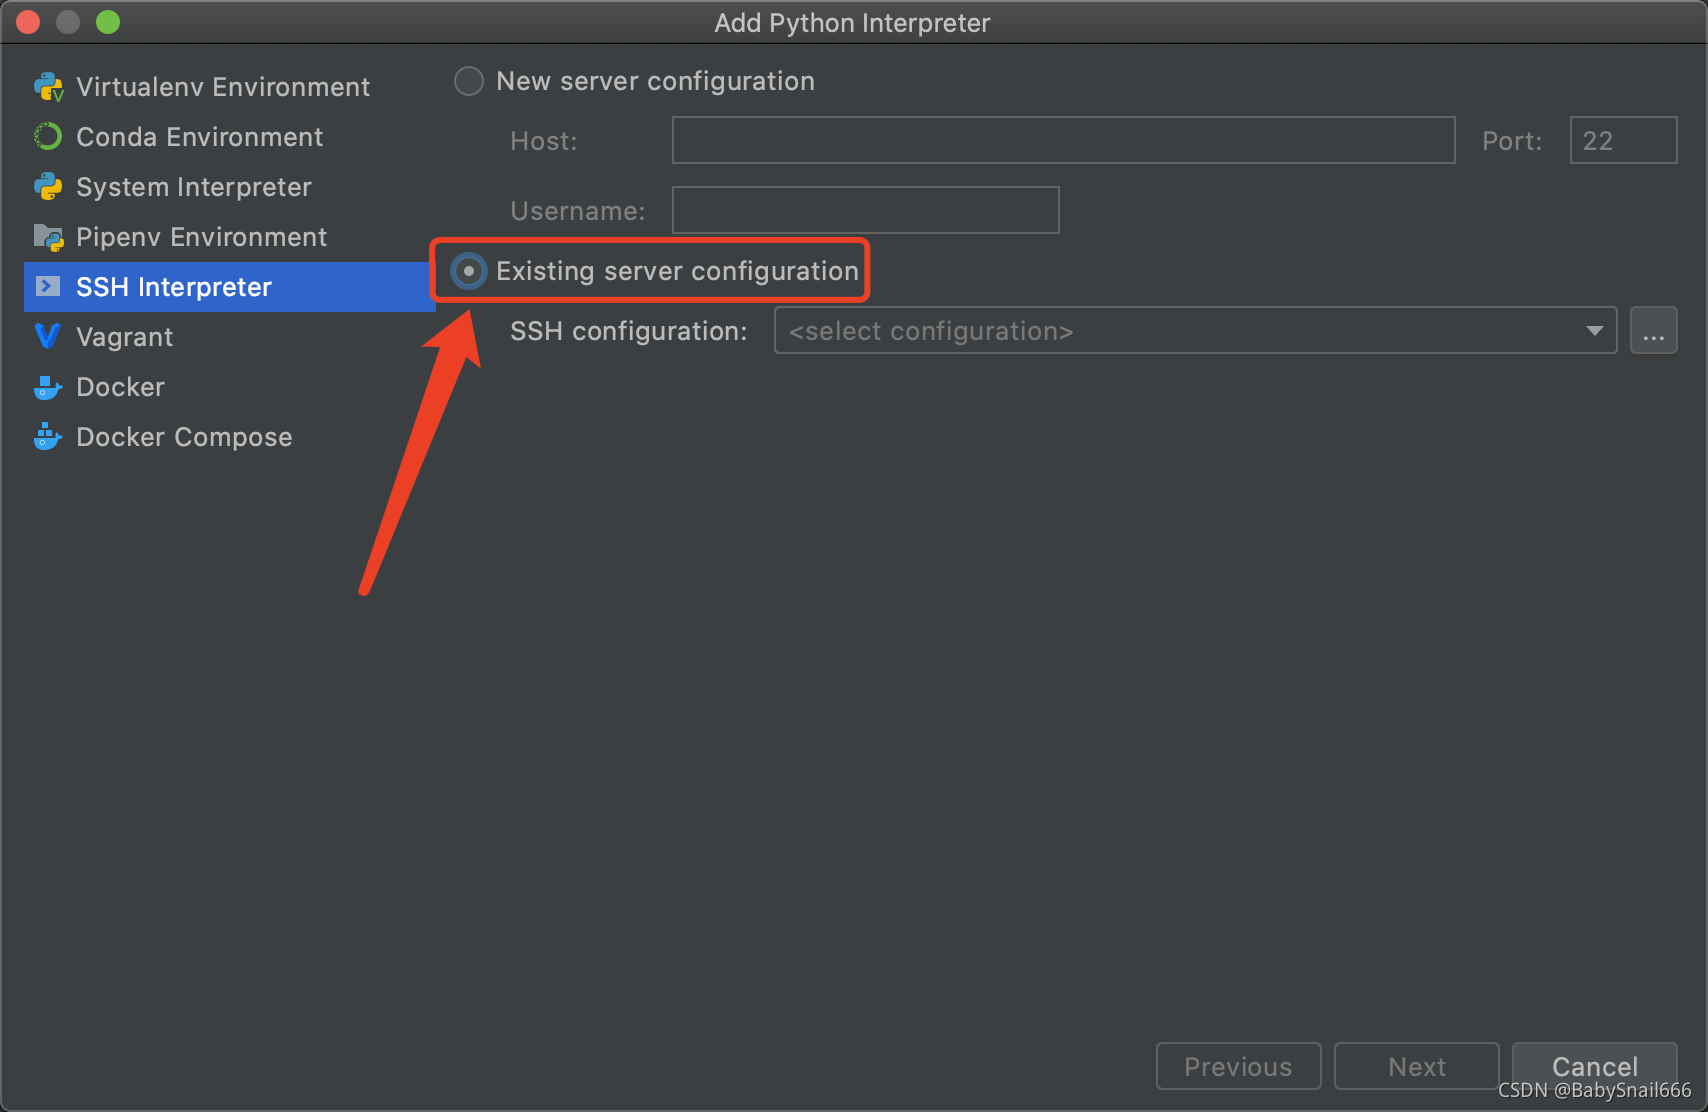
Task: Enable the New server configuration option
Action: pos(468,81)
